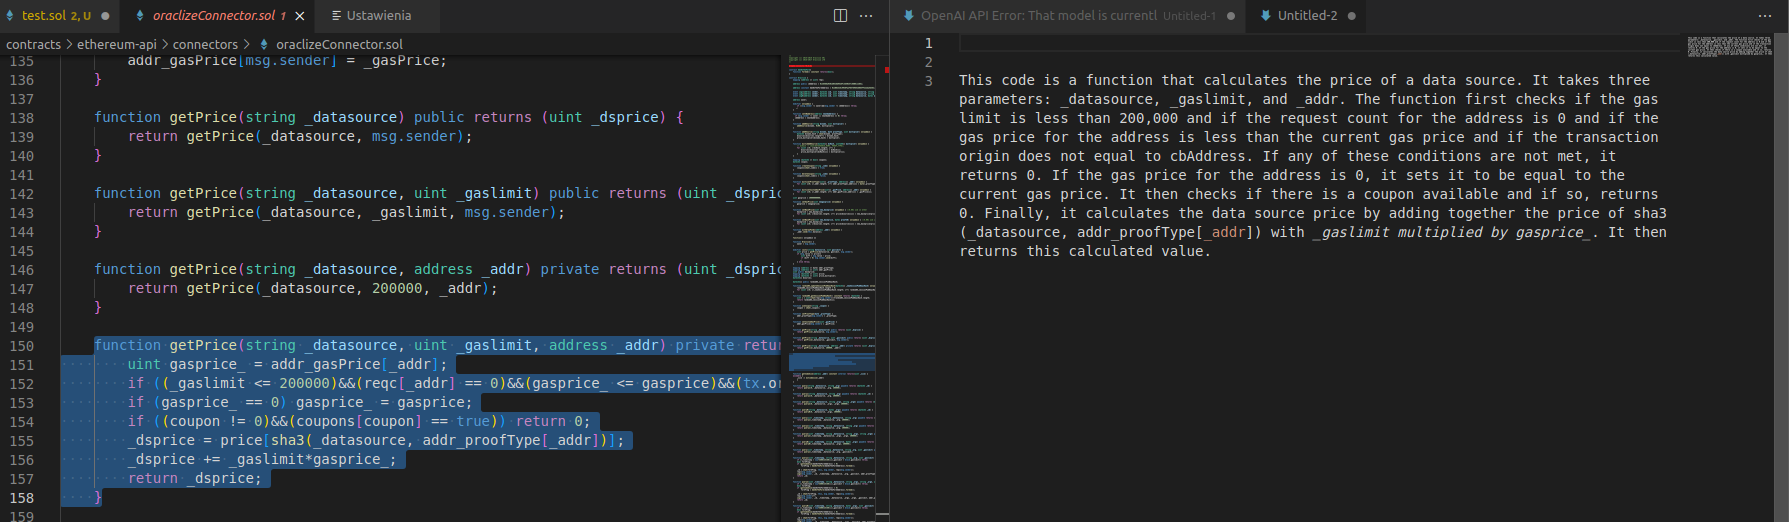The height and width of the screenshot is (522, 1789).
Task: Open the connectors breadcrumb dropdown
Action: pyautogui.click(x=205, y=45)
